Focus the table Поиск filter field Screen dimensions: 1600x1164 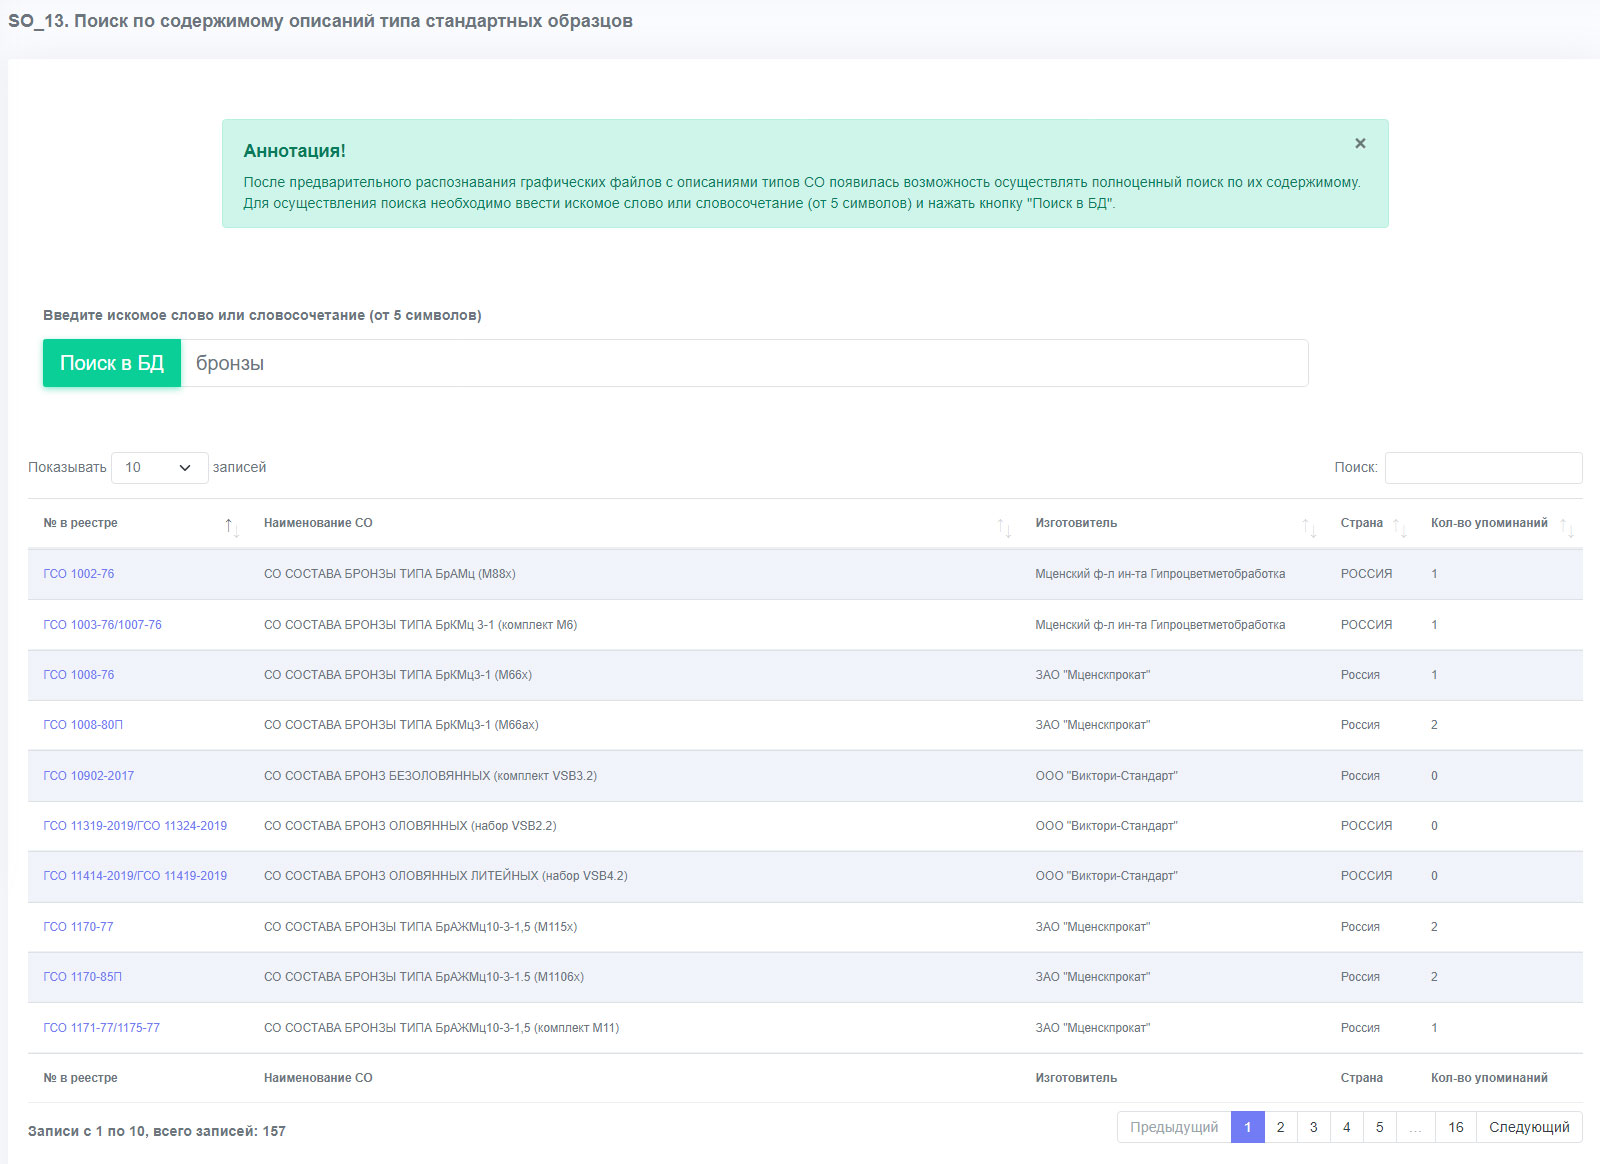point(1483,467)
